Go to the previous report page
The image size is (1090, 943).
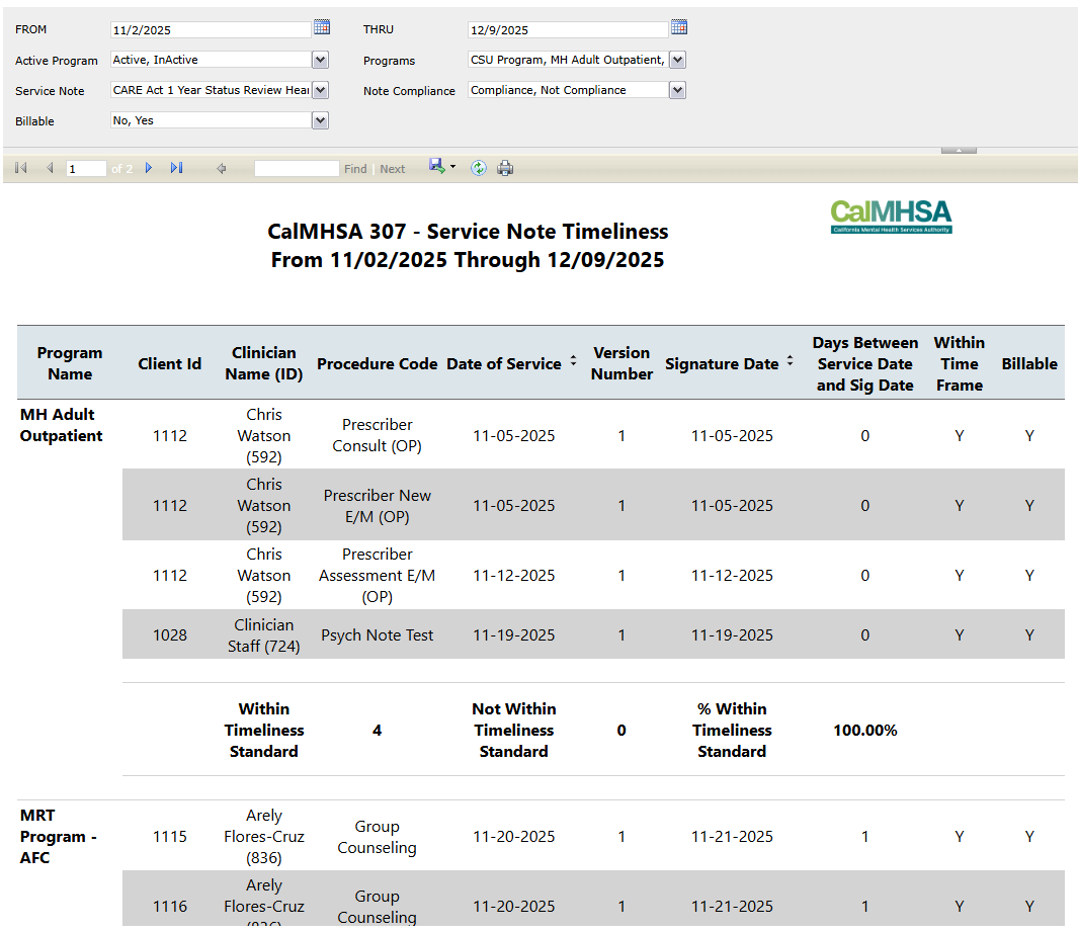[49, 169]
